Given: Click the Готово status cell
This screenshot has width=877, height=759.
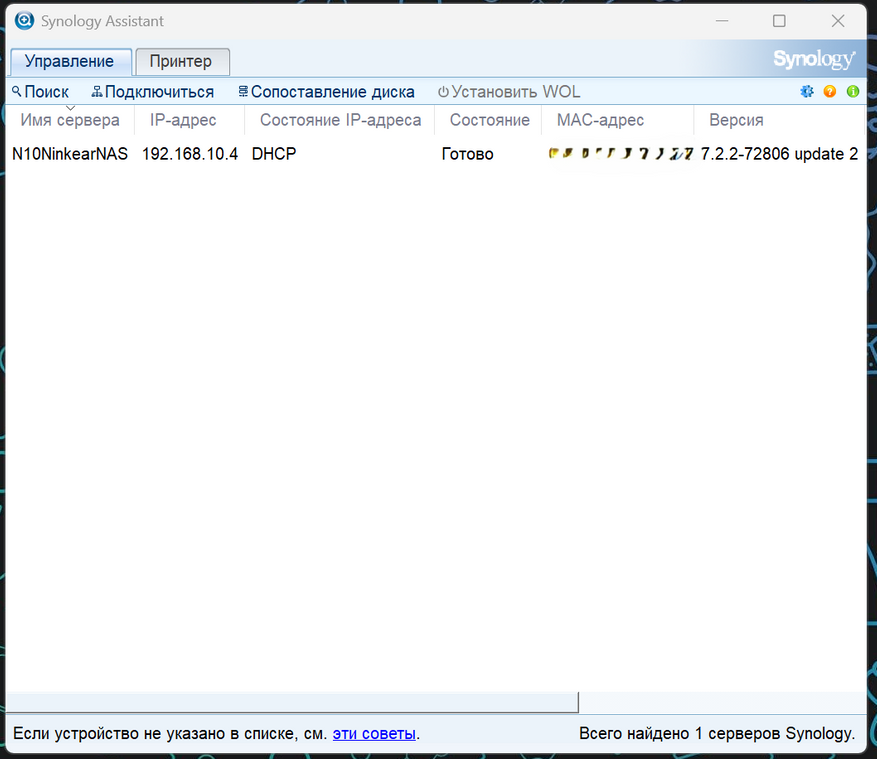Looking at the screenshot, I should point(467,154).
